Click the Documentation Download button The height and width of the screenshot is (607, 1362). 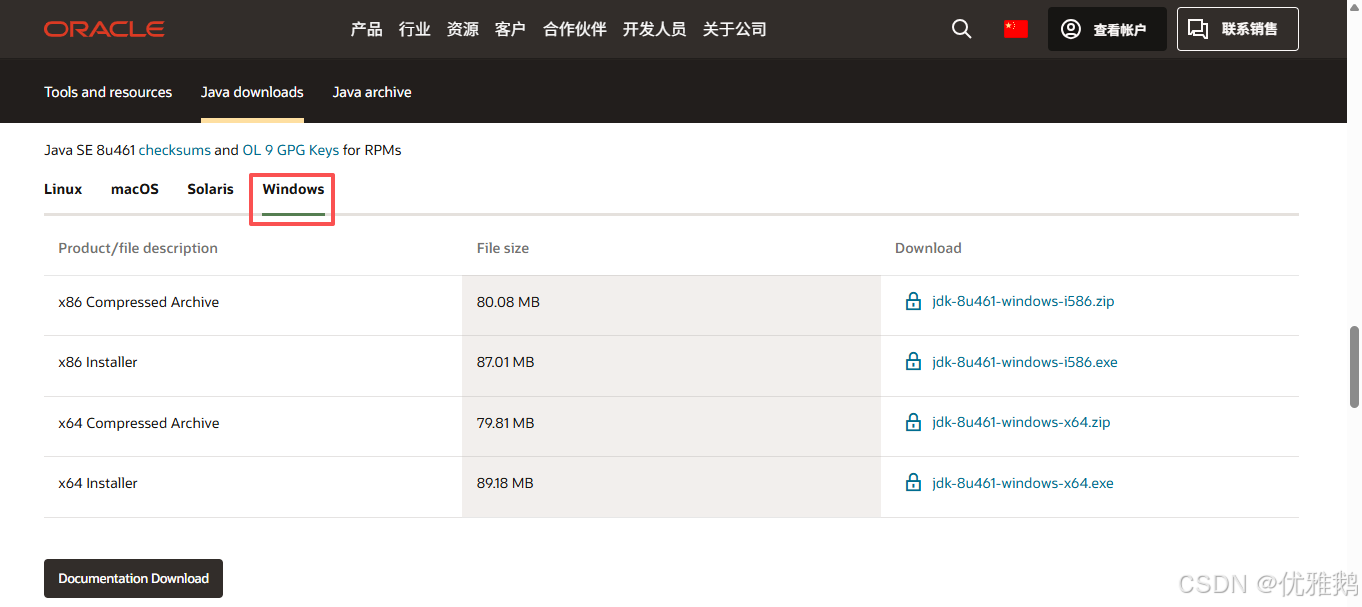tap(133, 578)
